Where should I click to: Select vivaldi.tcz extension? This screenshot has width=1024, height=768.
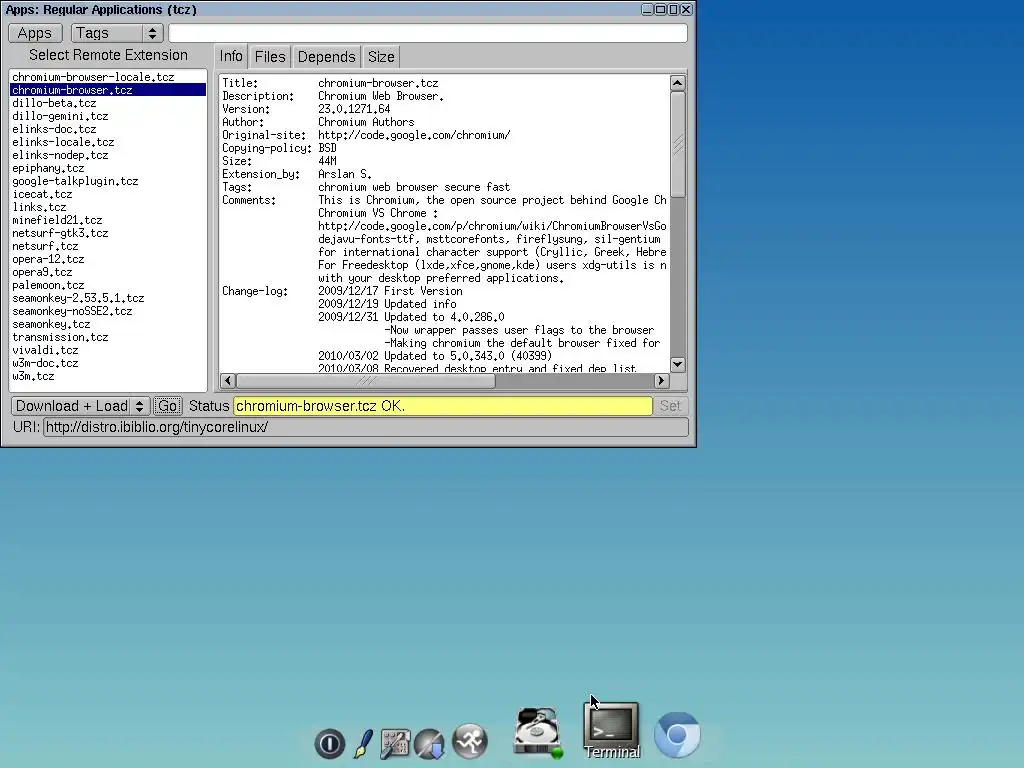pos(108,351)
